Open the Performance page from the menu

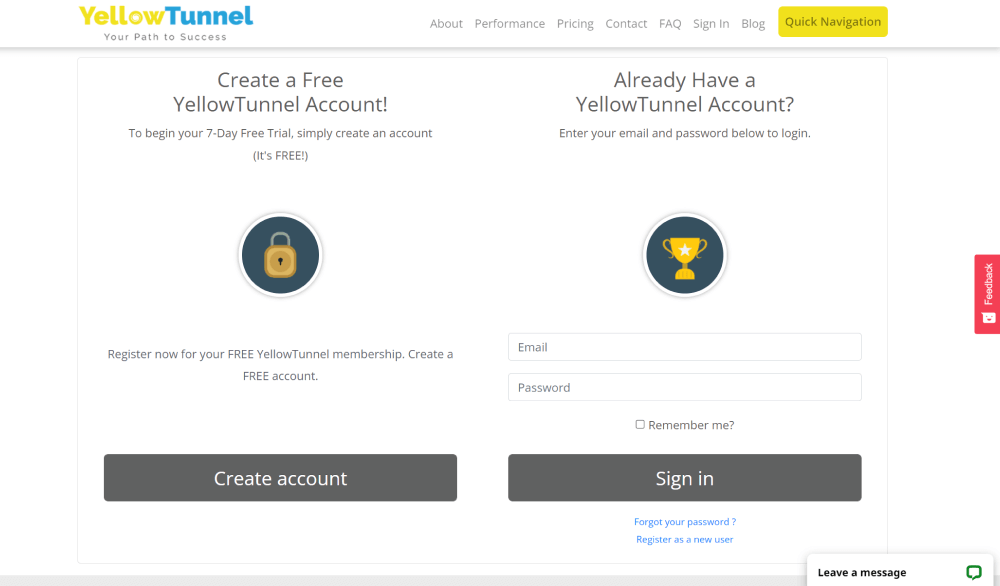[x=510, y=23]
